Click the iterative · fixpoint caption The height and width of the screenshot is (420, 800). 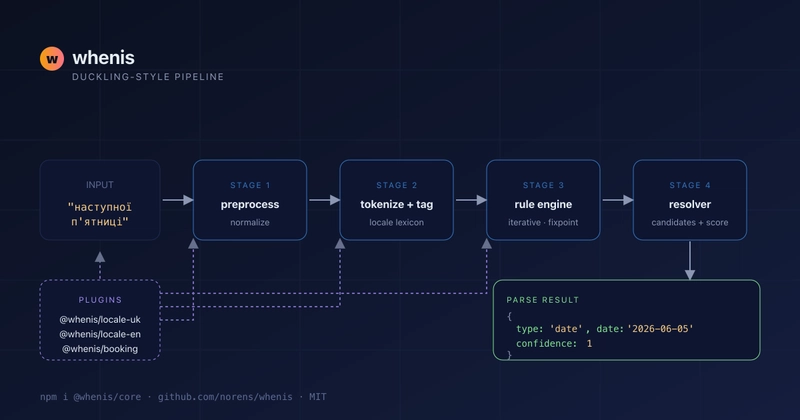pyautogui.click(x=543, y=223)
